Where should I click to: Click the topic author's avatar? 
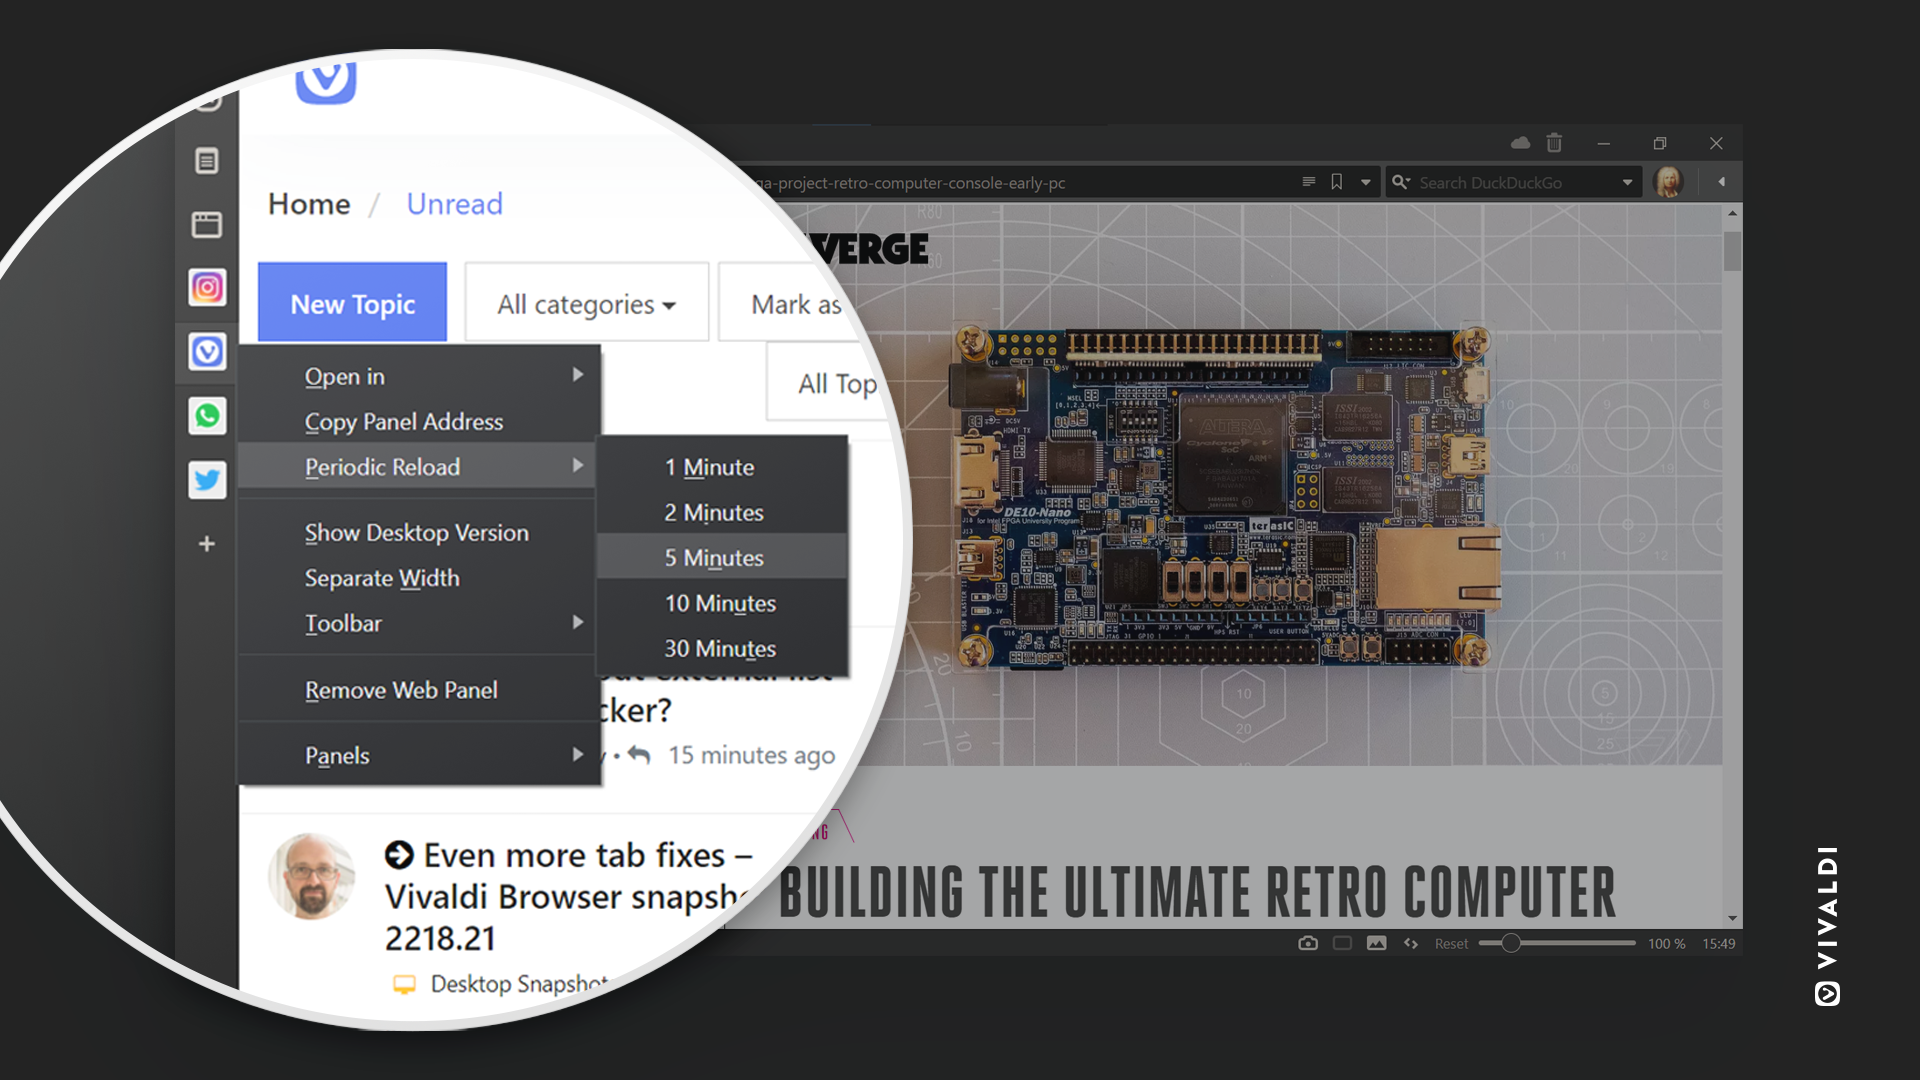(x=312, y=876)
